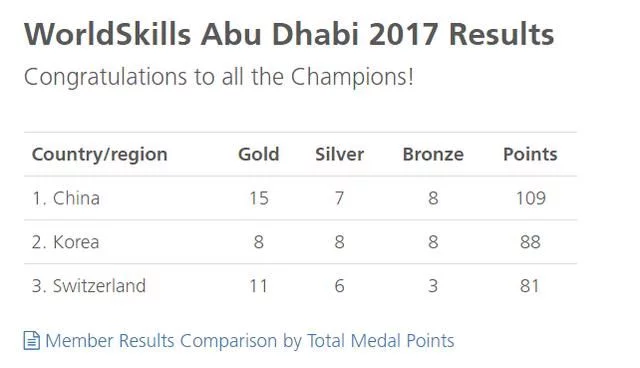
Task: Select the Country/region column header
Action: pos(100,155)
